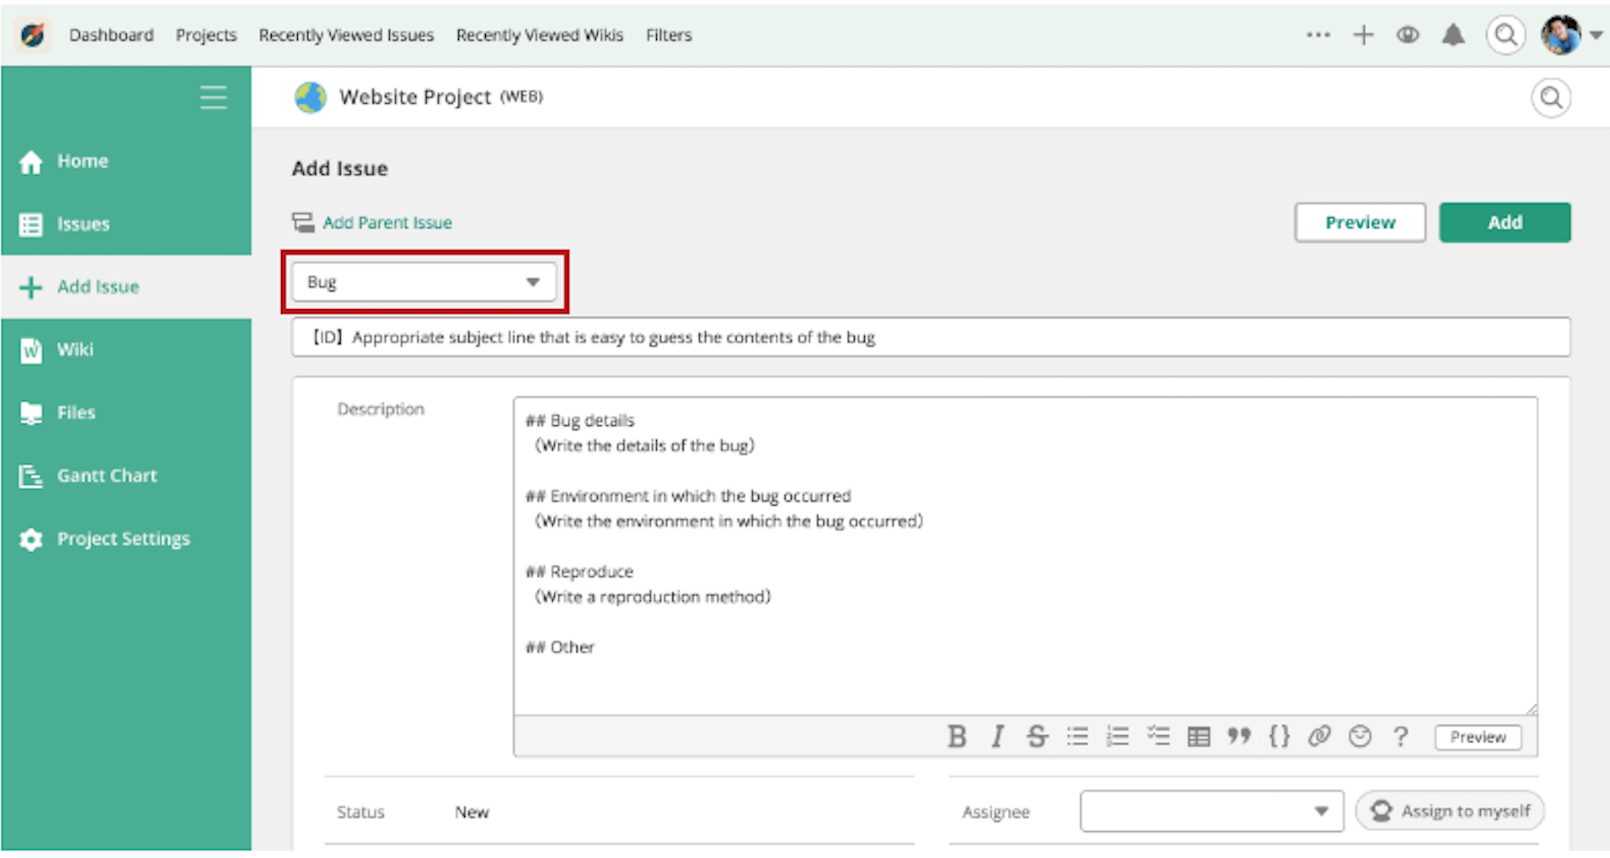Open Filters in top navigation

click(x=668, y=35)
